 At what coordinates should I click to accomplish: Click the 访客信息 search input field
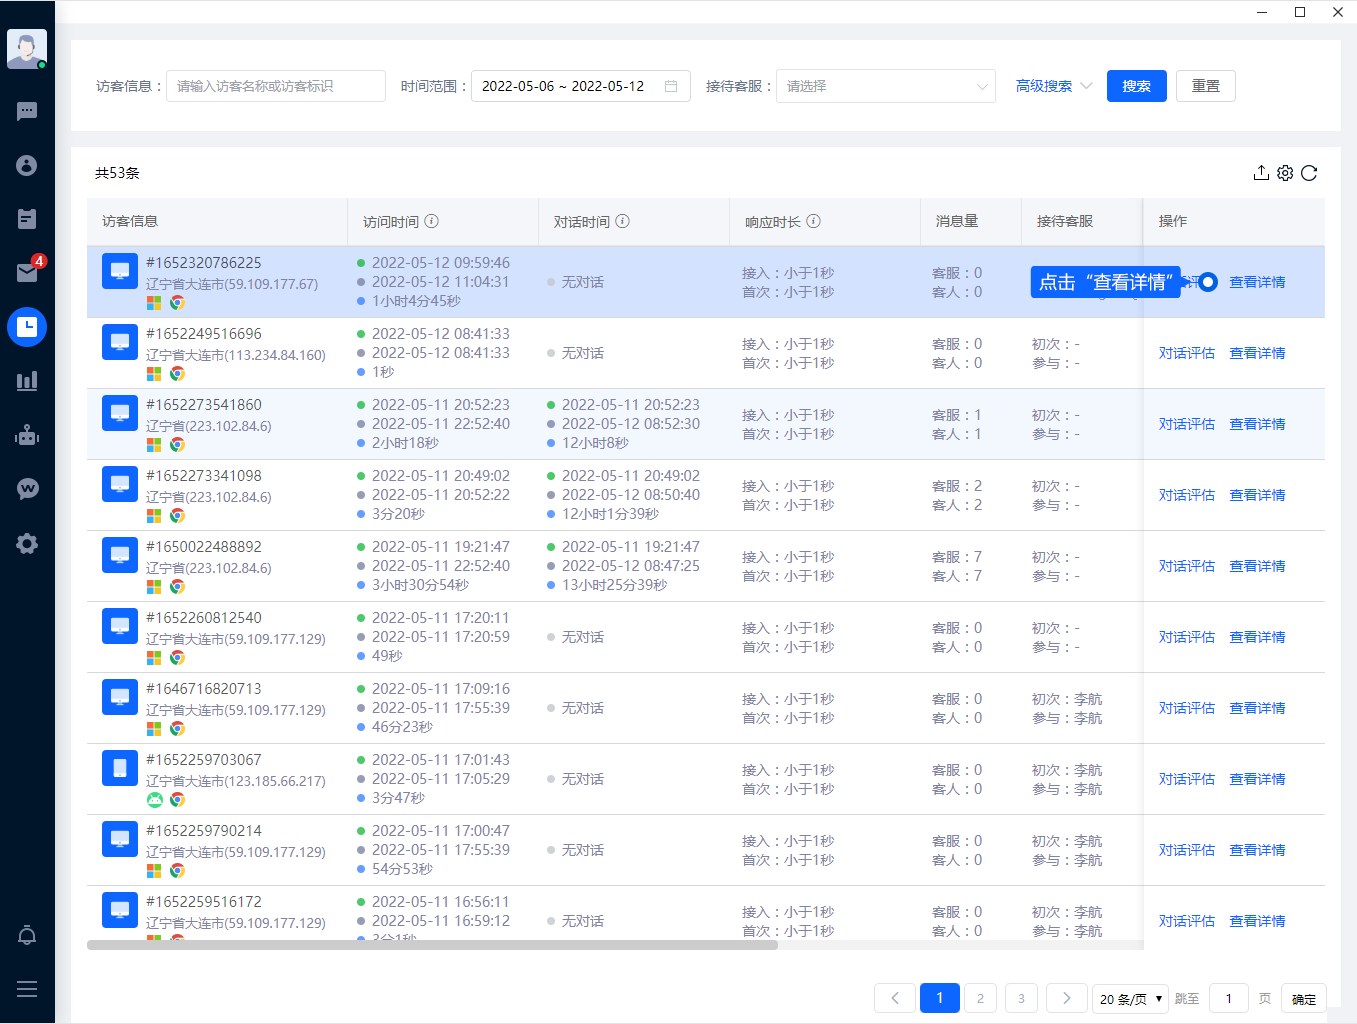coord(275,86)
